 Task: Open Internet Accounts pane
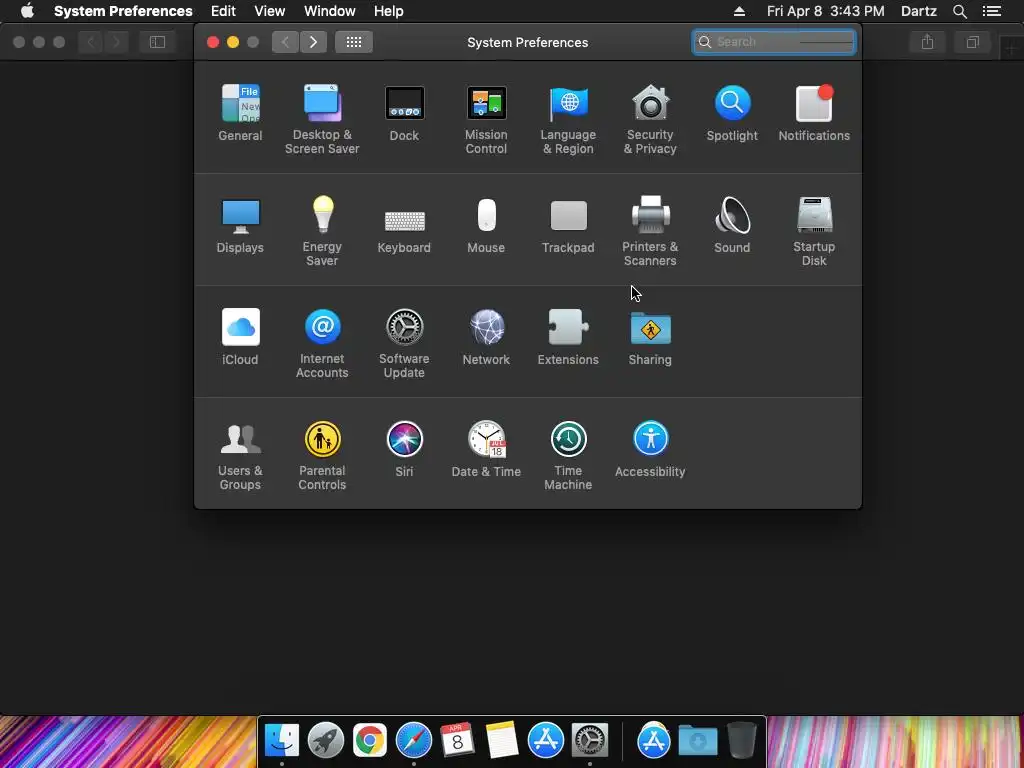(322, 344)
